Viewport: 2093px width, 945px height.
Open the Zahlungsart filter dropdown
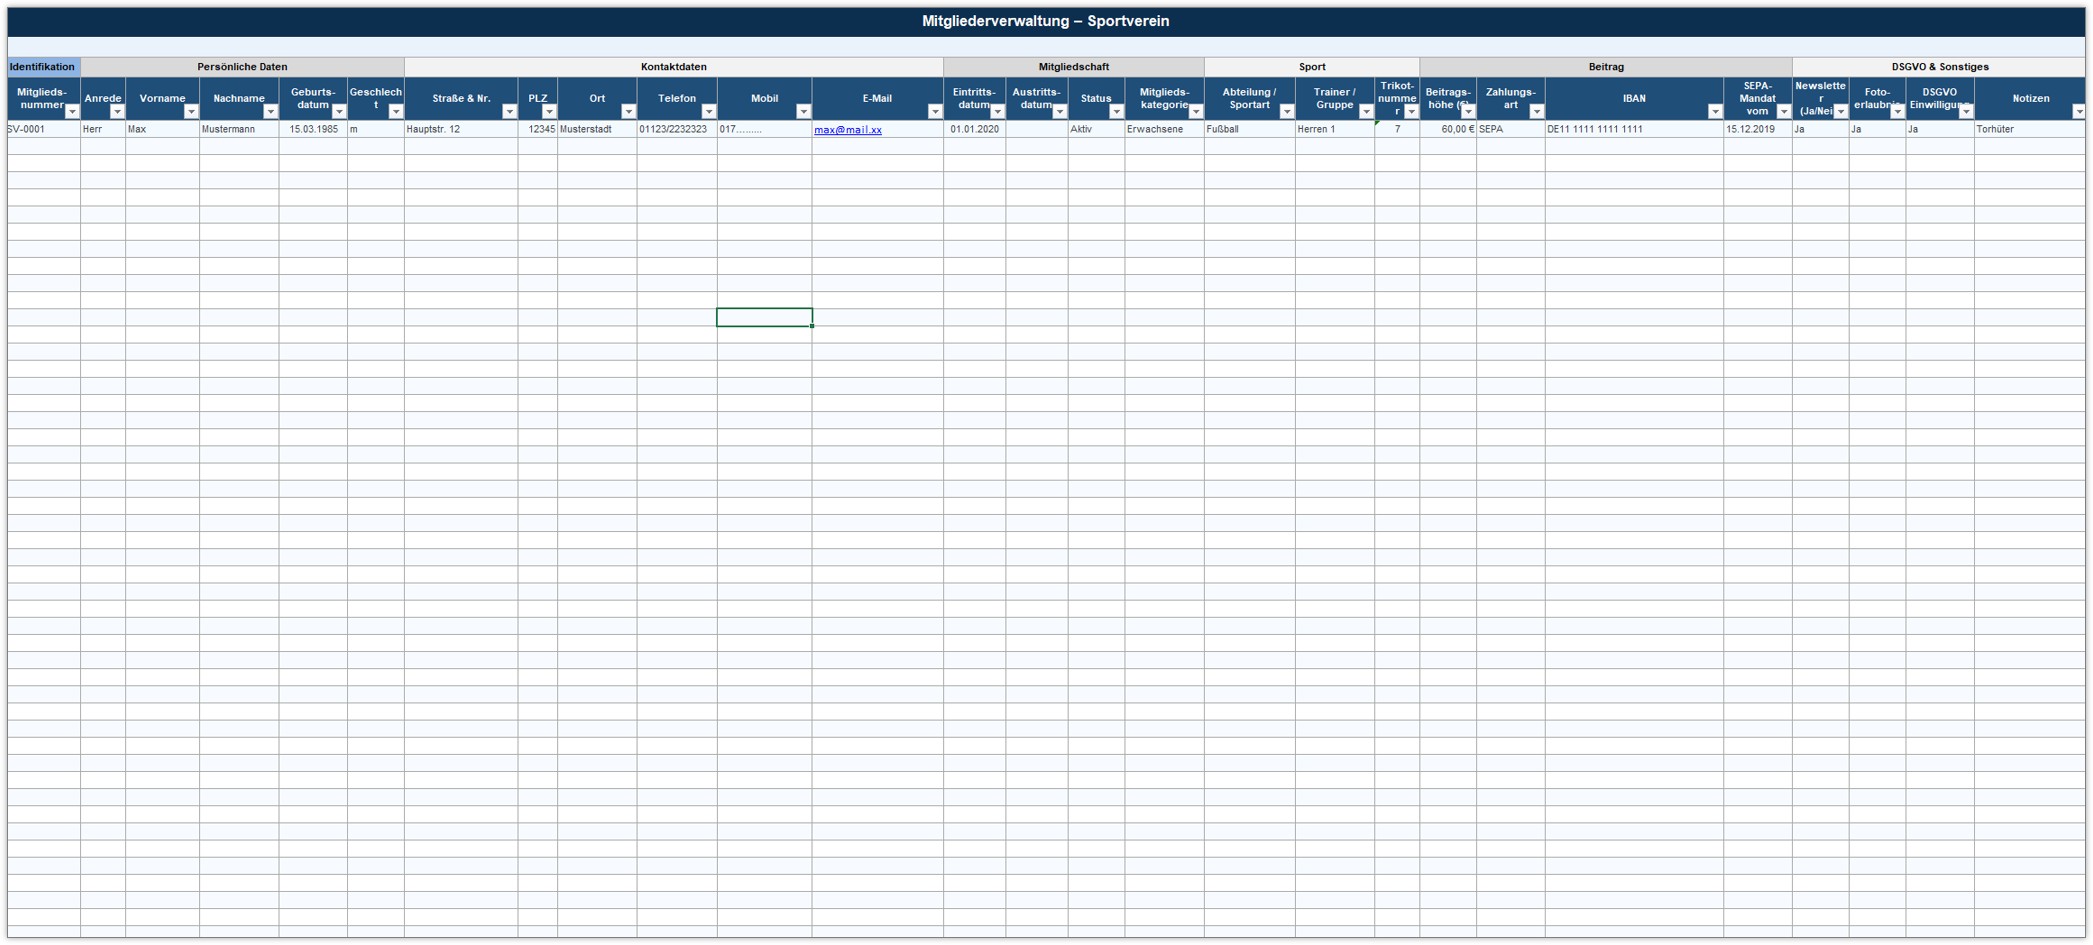point(1536,112)
